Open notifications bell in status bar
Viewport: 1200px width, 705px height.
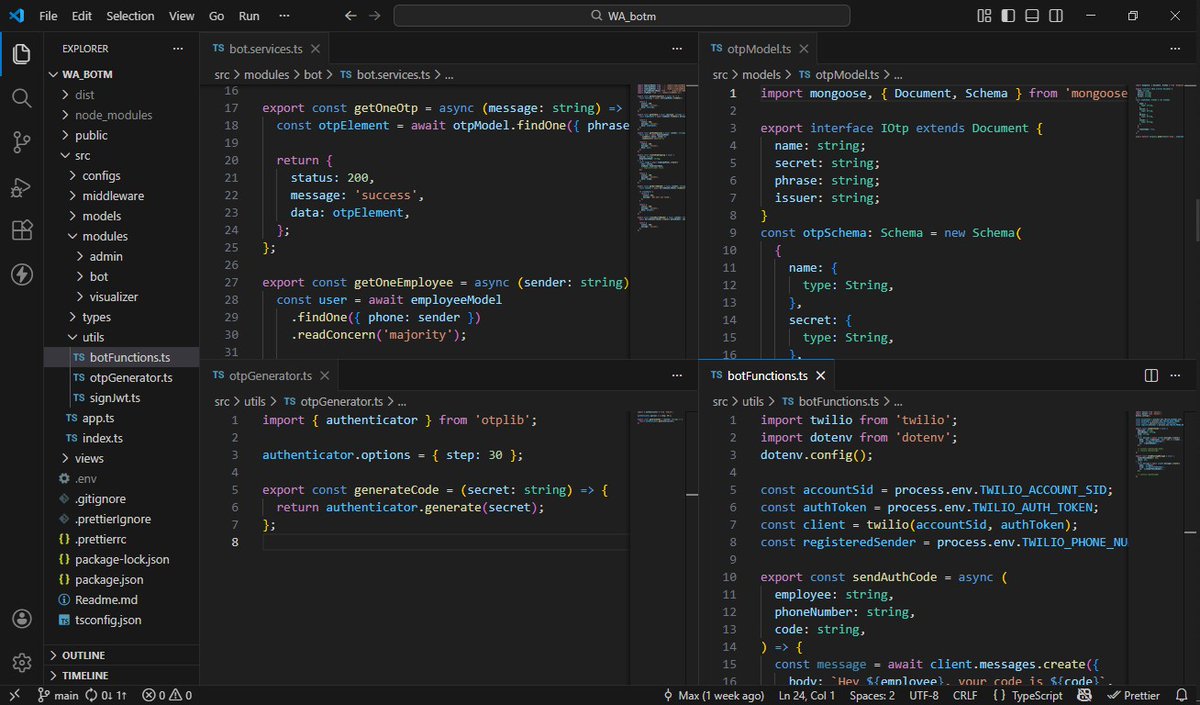tap(1182, 695)
